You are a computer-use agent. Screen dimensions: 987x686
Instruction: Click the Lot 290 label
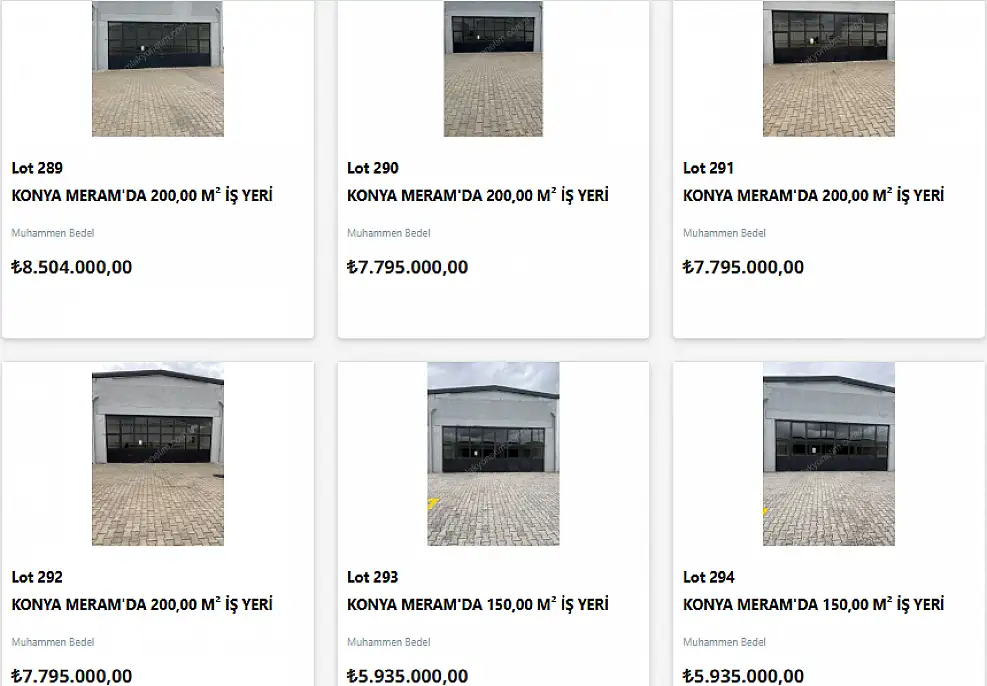(373, 168)
